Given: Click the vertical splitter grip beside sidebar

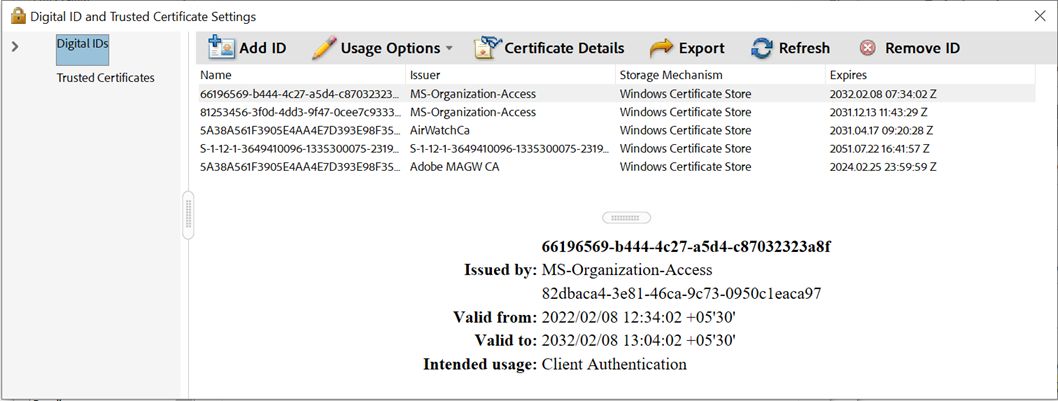Looking at the screenshot, I should click(x=188, y=215).
